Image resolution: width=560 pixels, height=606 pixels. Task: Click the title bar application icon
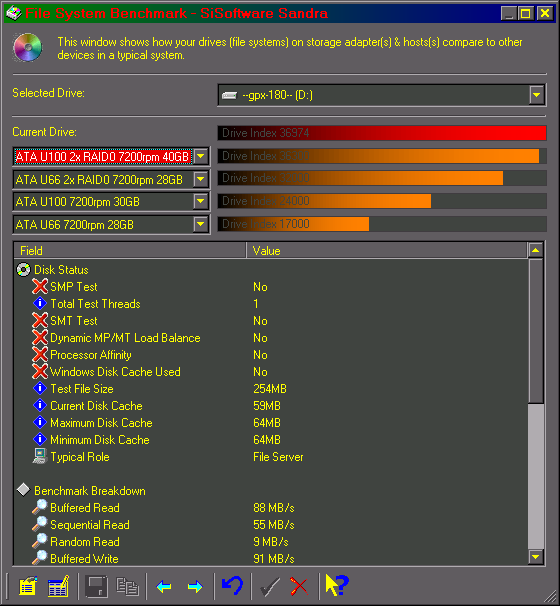[x=14, y=13]
